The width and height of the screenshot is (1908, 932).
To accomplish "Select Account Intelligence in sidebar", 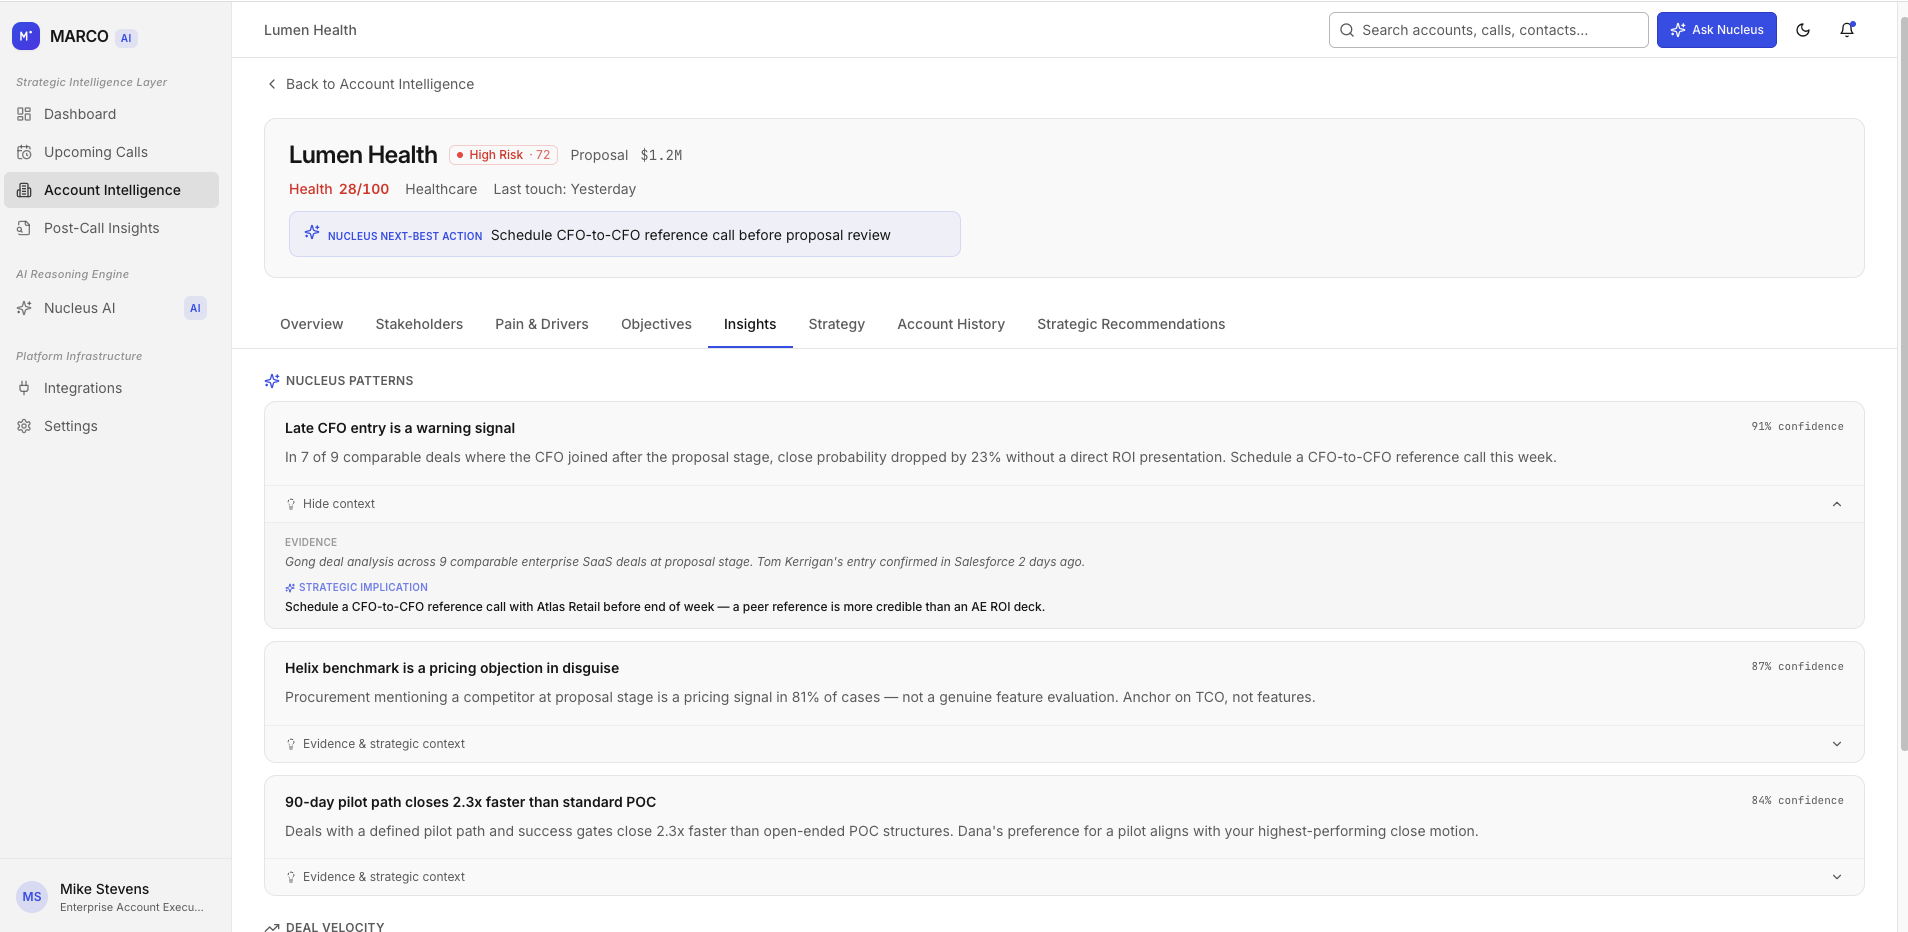I will click(x=111, y=190).
